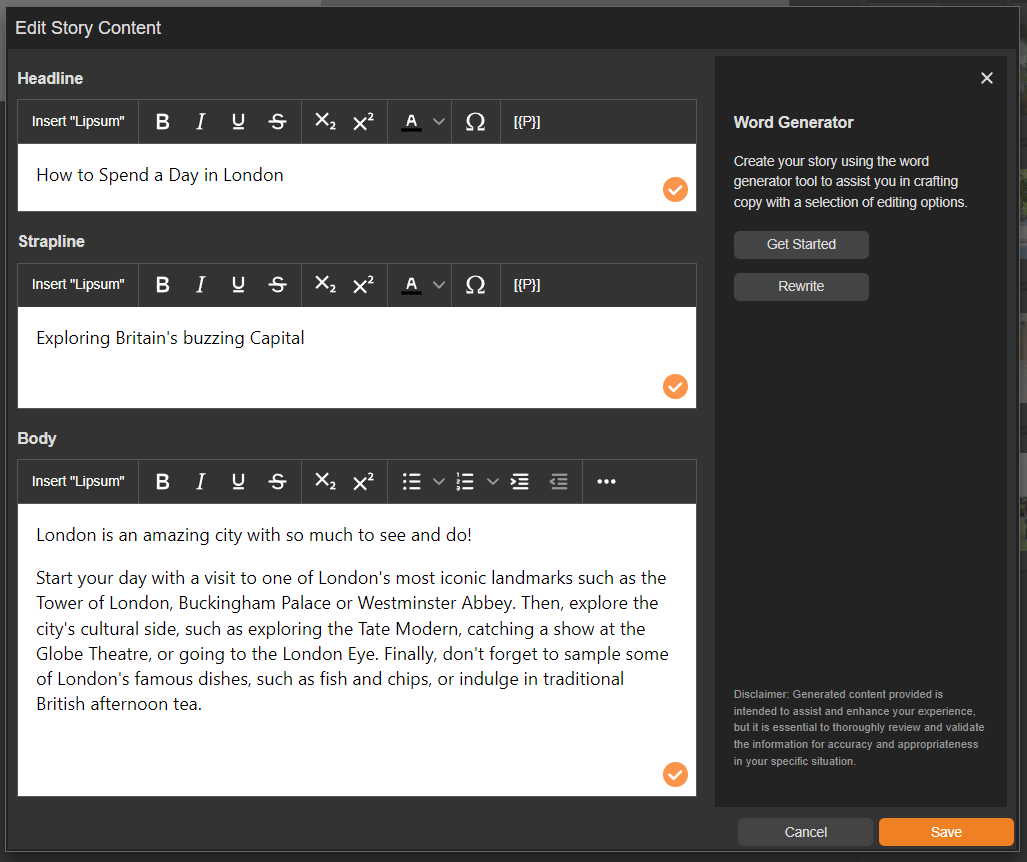The width and height of the screenshot is (1027, 862).
Task: Click Strapline text color swatch
Action: coord(411,285)
